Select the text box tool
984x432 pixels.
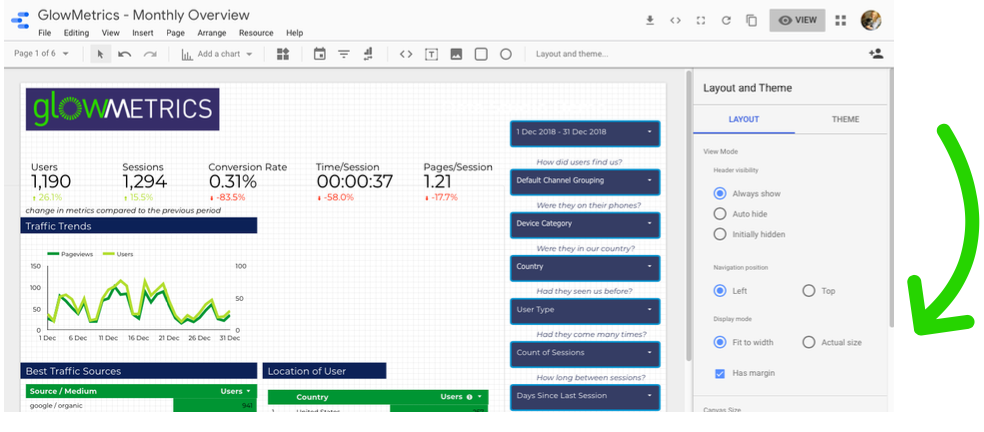pos(432,54)
